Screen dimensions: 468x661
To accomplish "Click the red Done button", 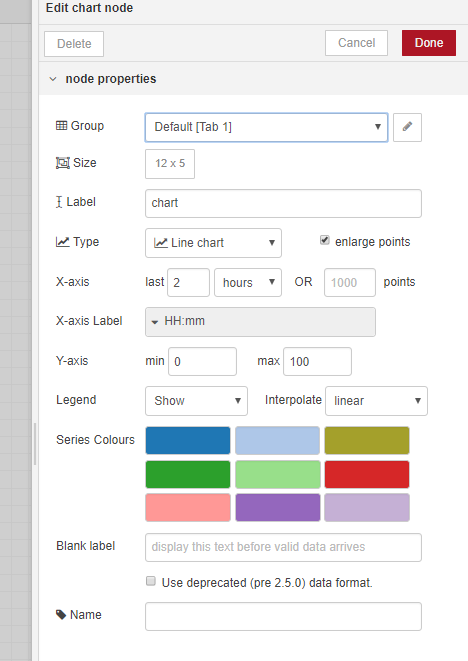I will click(x=429, y=43).
